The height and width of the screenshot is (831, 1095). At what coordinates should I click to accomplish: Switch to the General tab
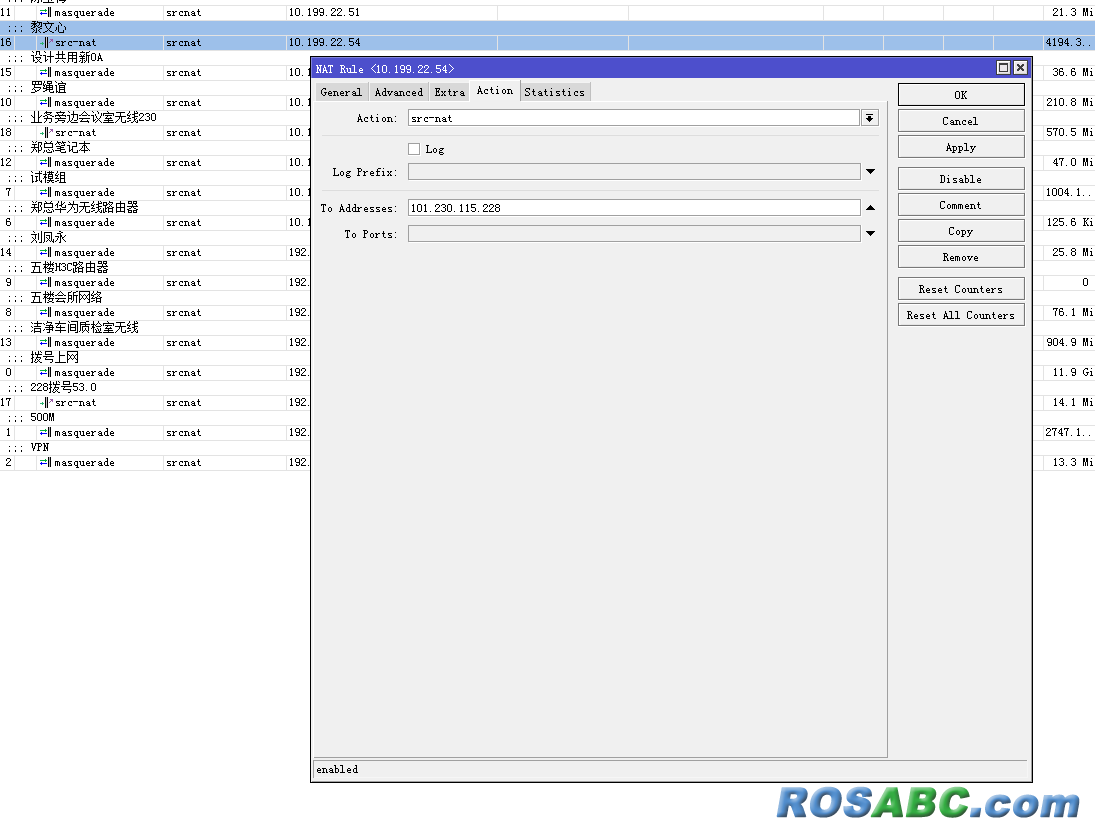341,92
